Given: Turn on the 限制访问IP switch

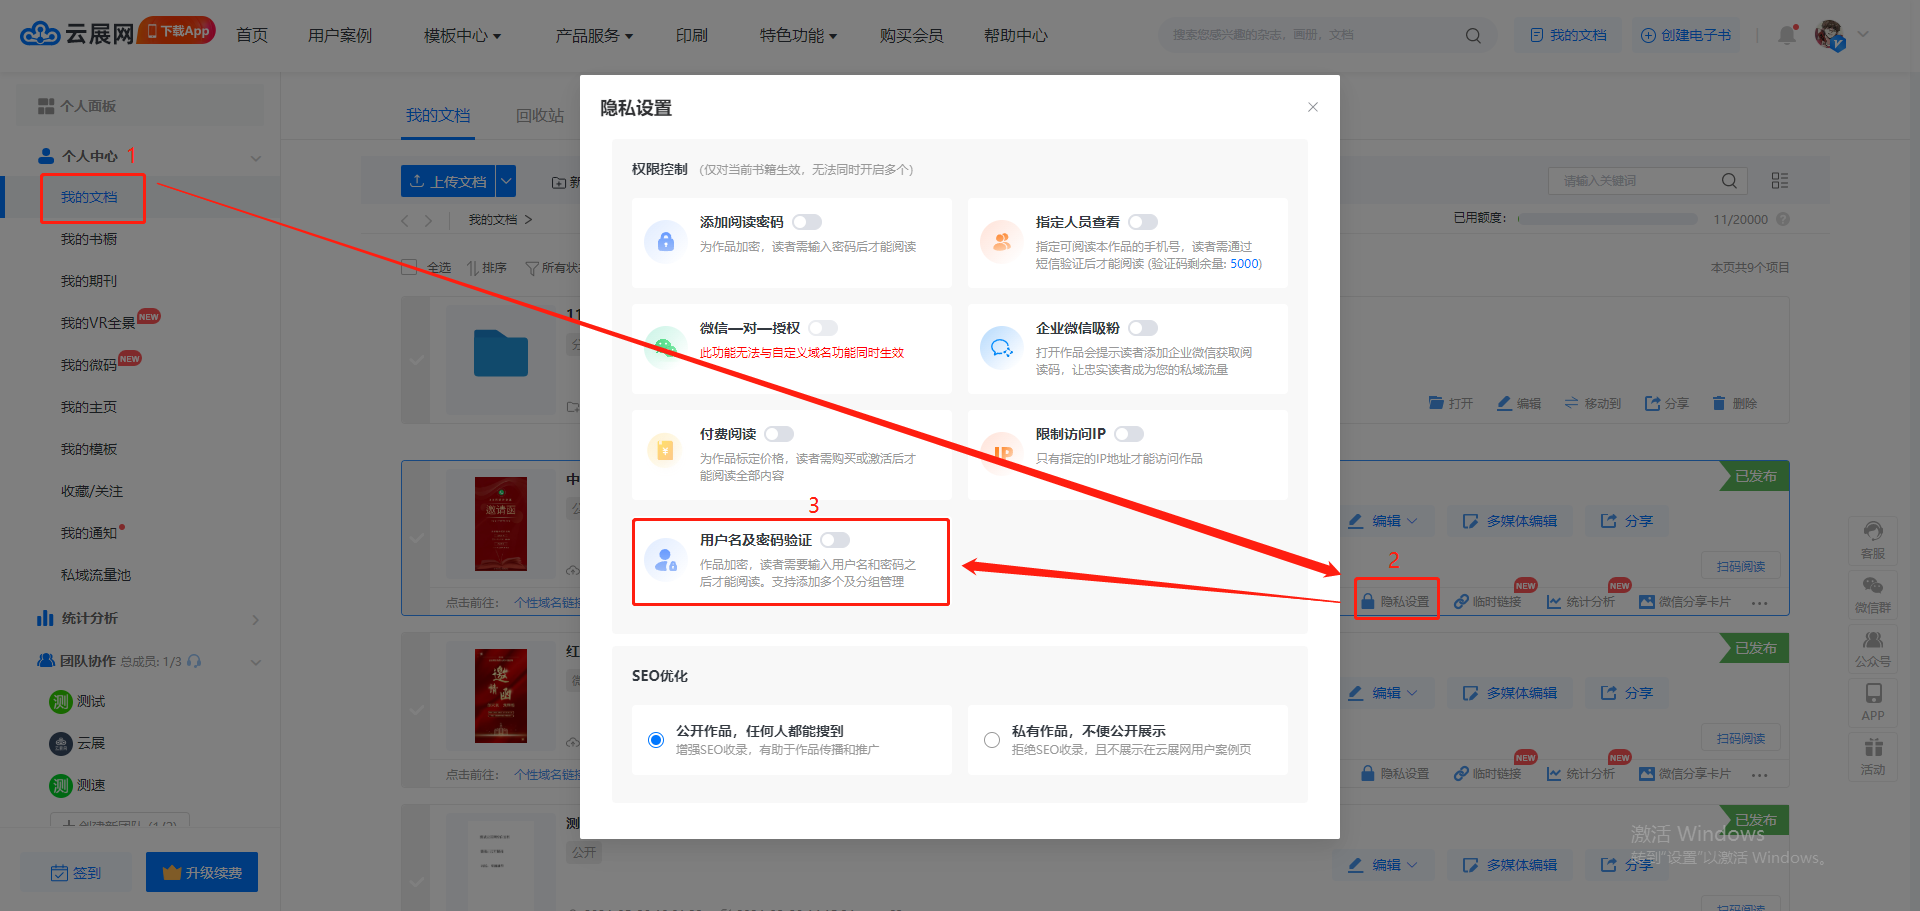Looking at the screenshot, I should (x=1129, y=434).
